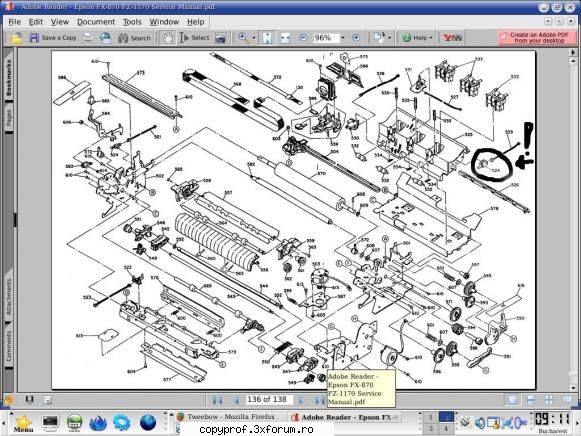Switch to Adobe Reader taskbar window button
581x436 pixels.
[x=345, y=417]
